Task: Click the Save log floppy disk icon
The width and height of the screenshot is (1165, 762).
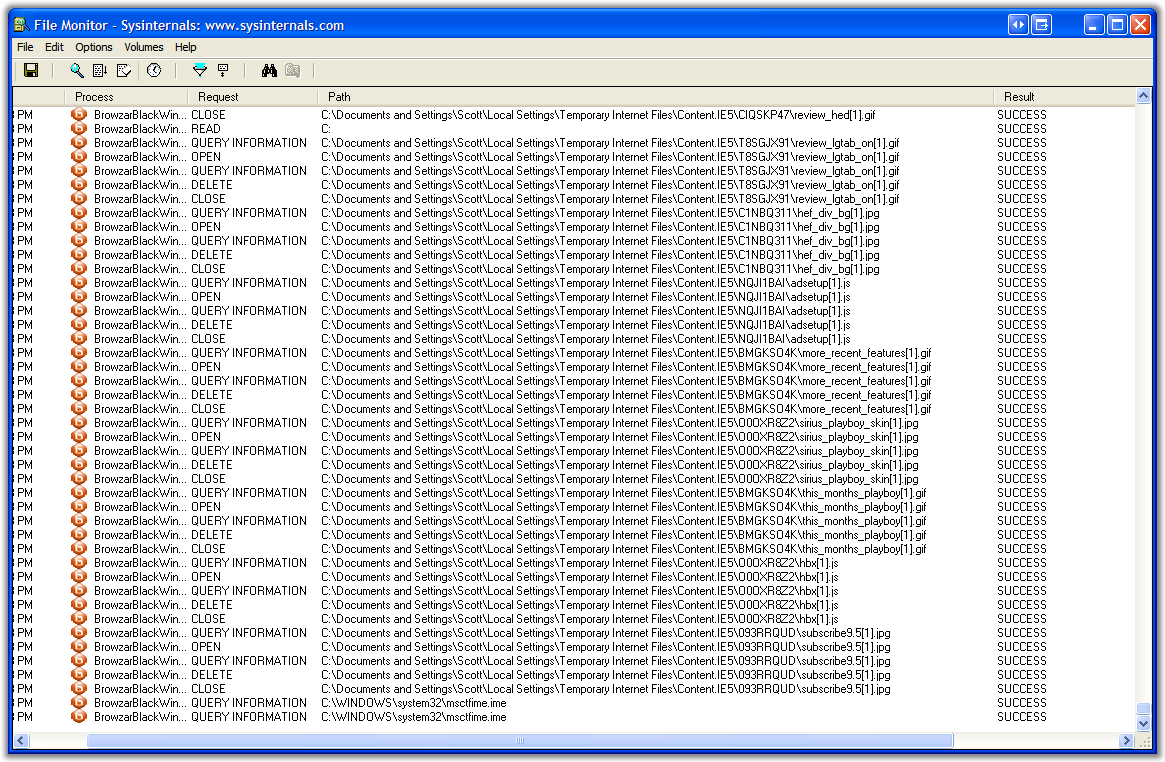Action: [31, 71]
